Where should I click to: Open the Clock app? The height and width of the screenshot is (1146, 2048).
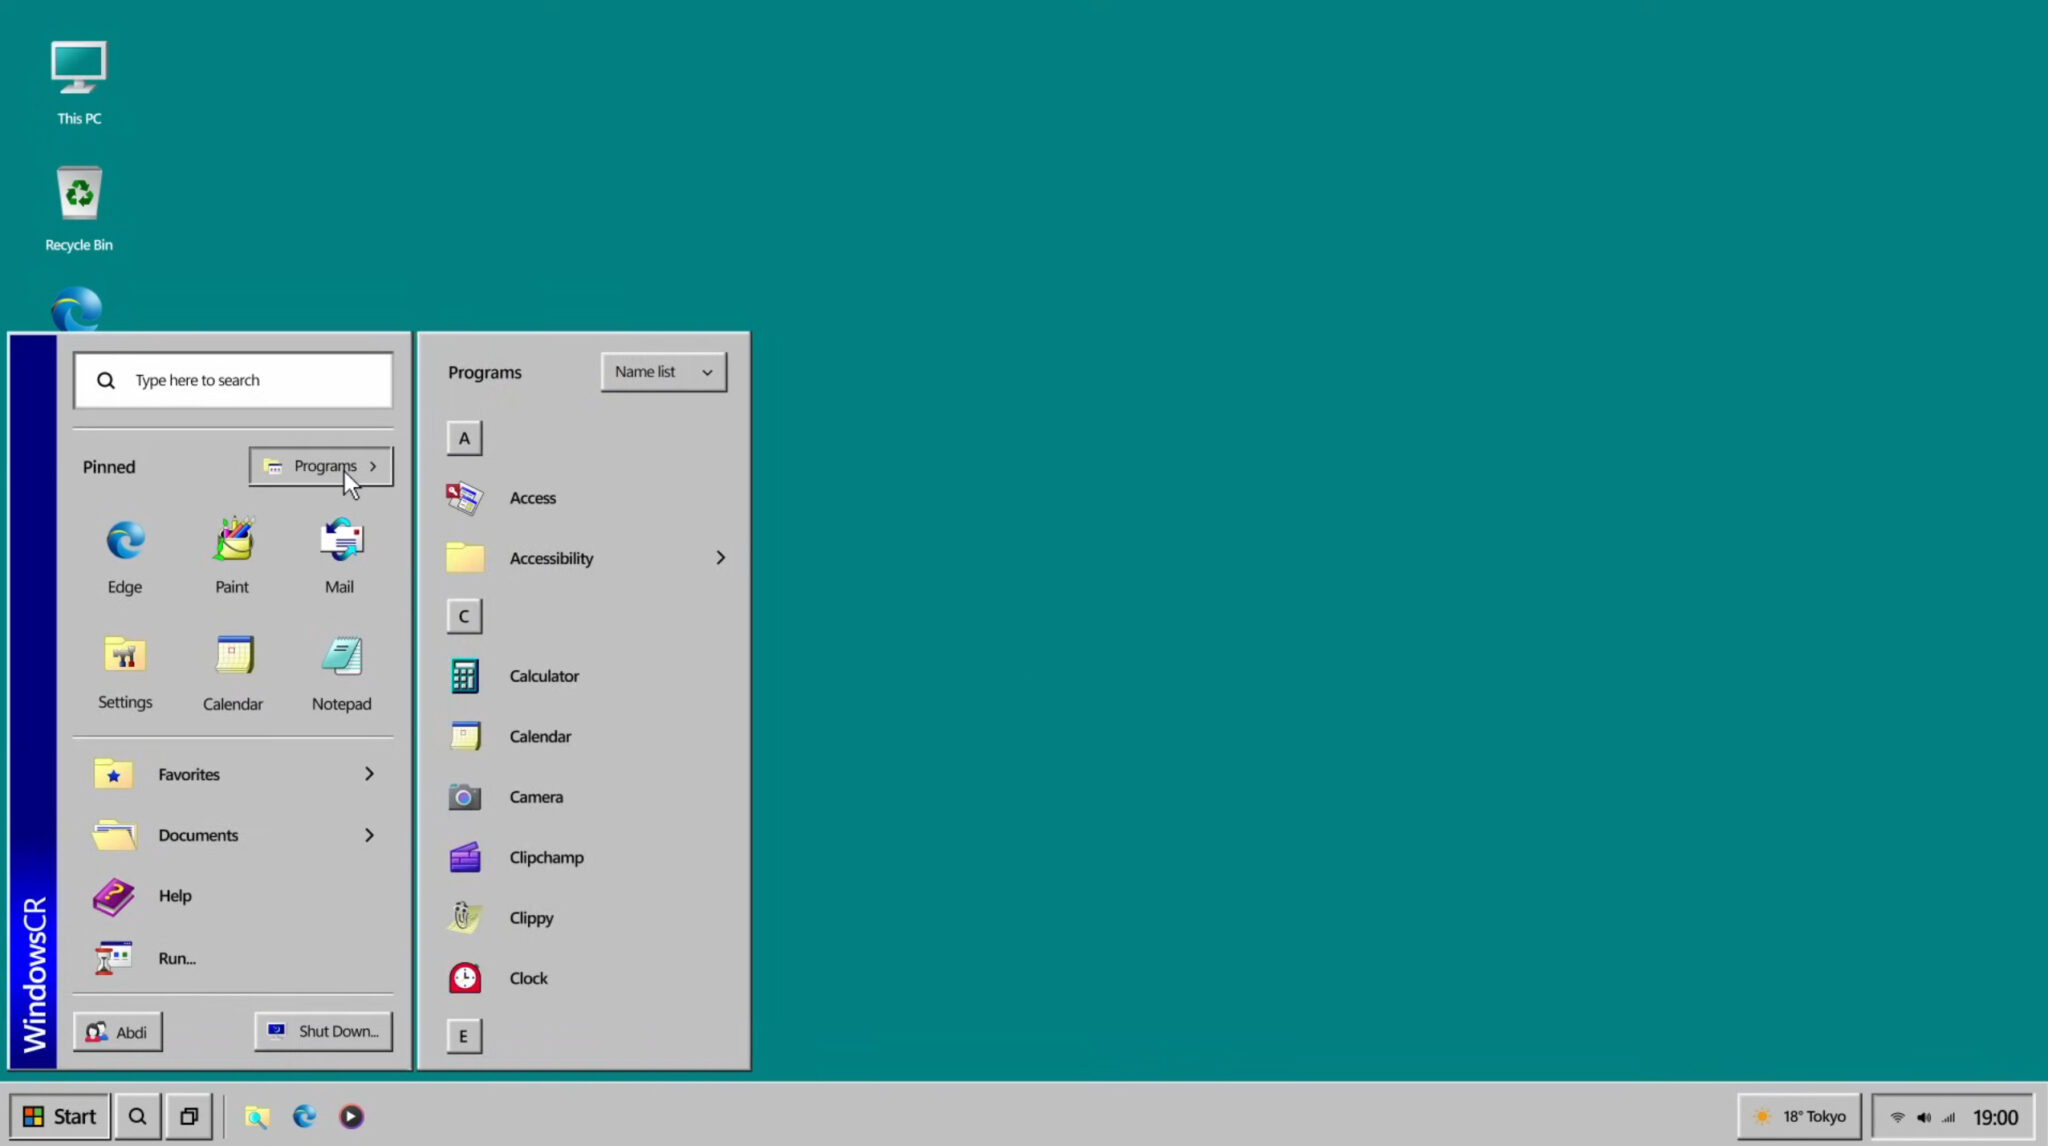click(x=528, y=978)
